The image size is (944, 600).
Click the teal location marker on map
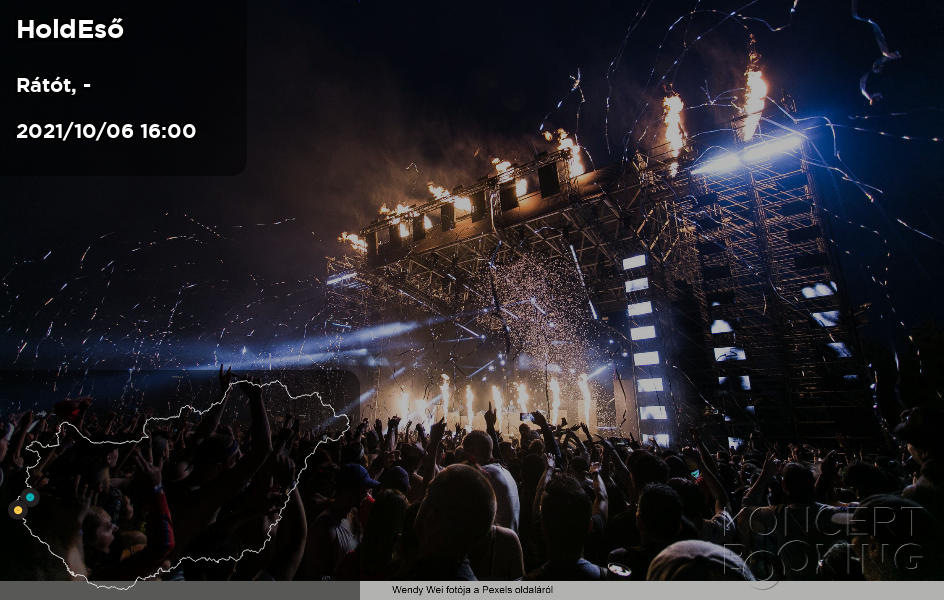tap(30, 497)
